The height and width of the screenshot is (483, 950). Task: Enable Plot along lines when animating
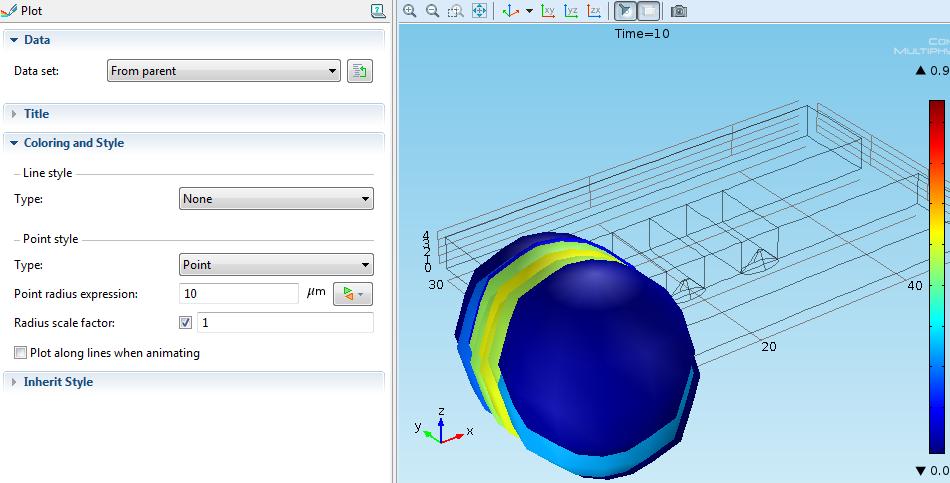click(21, 353)
